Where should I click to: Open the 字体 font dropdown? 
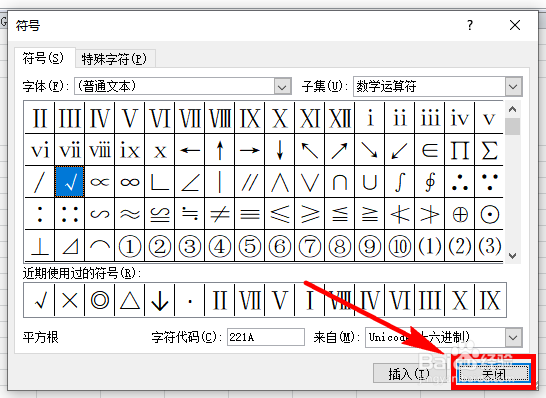pos(282,86)
